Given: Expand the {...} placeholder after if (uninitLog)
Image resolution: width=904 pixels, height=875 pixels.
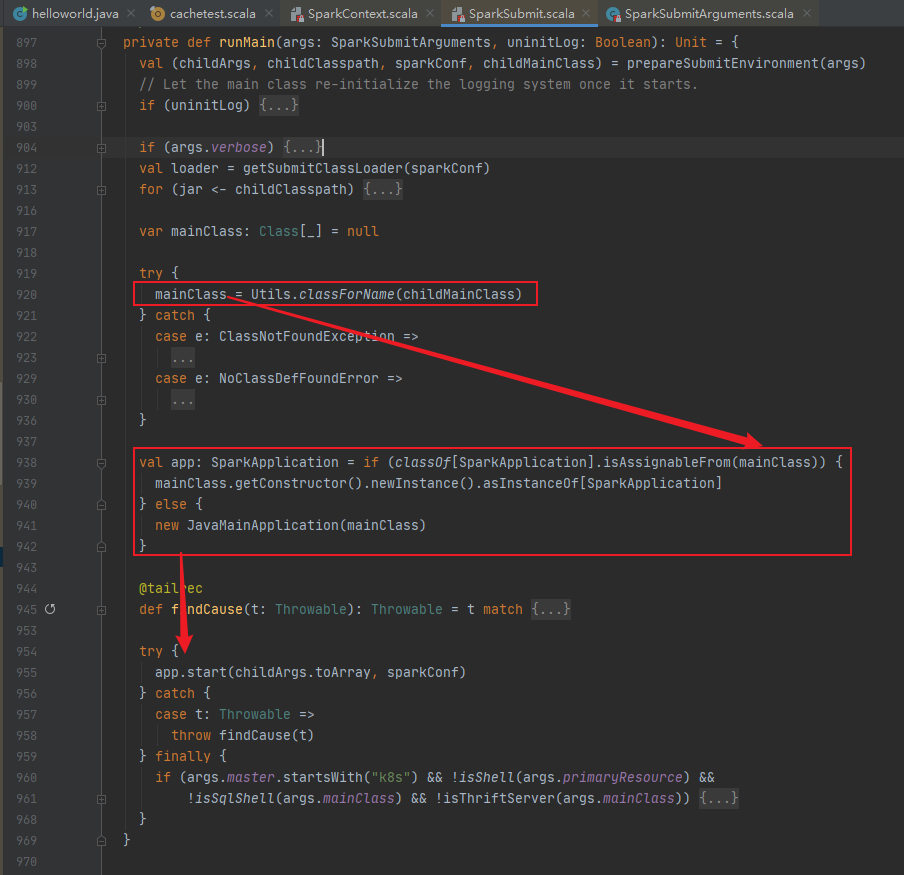Looking at the screenshot, I should tap(278, 105).
